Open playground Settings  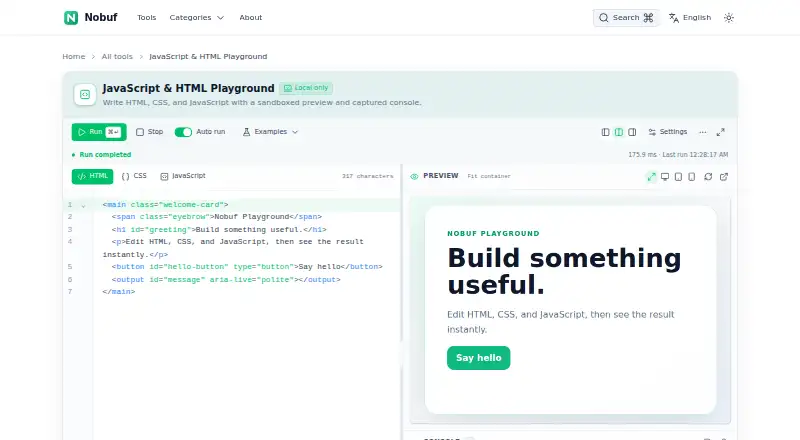pyautogui.click(x=667, y=132)
